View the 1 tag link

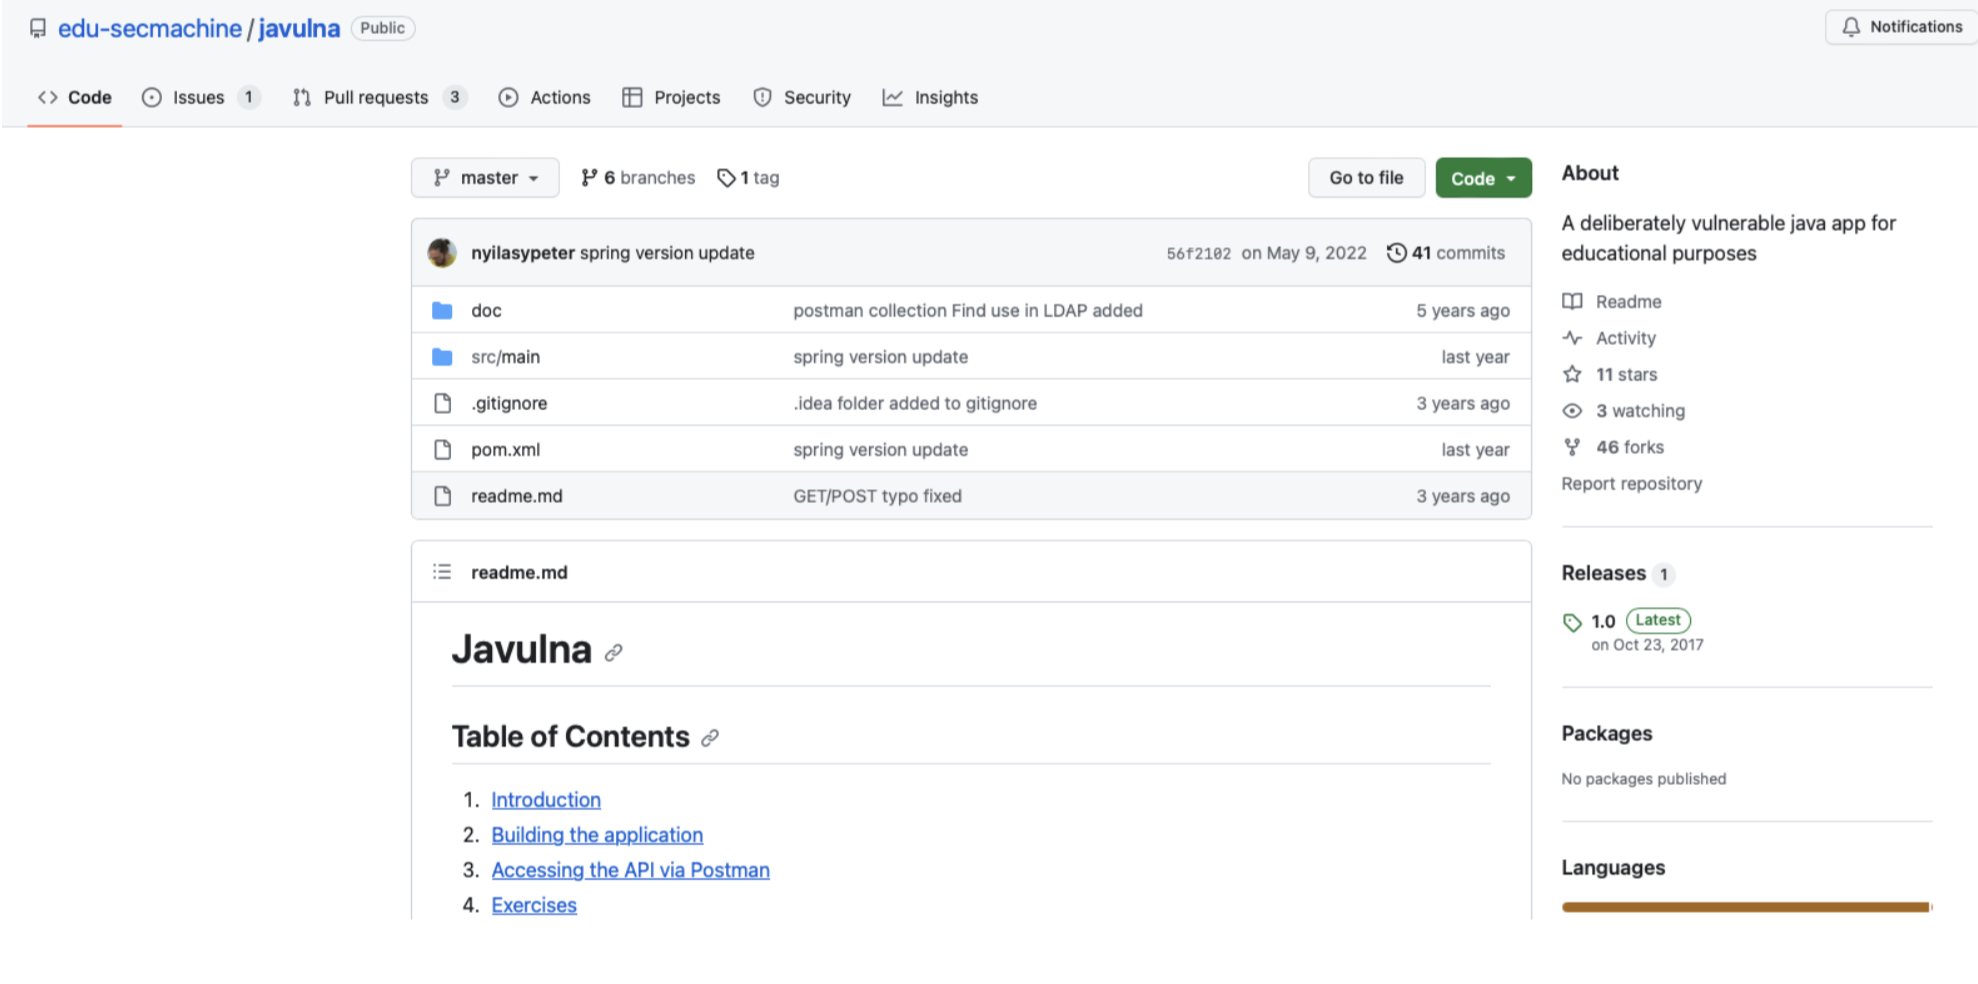(x=748, y=178)
